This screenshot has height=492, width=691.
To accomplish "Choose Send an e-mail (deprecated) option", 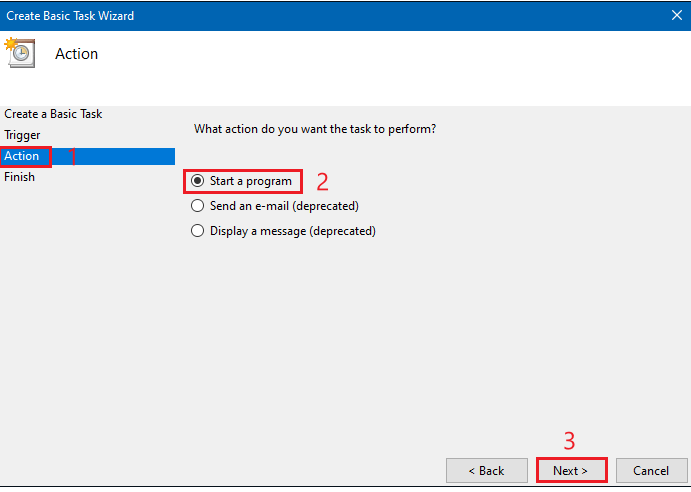I will 275,206.
